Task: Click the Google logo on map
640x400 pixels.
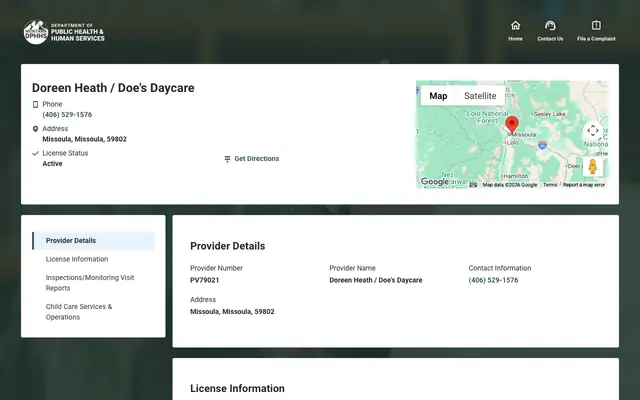Action: coord(434,182)
